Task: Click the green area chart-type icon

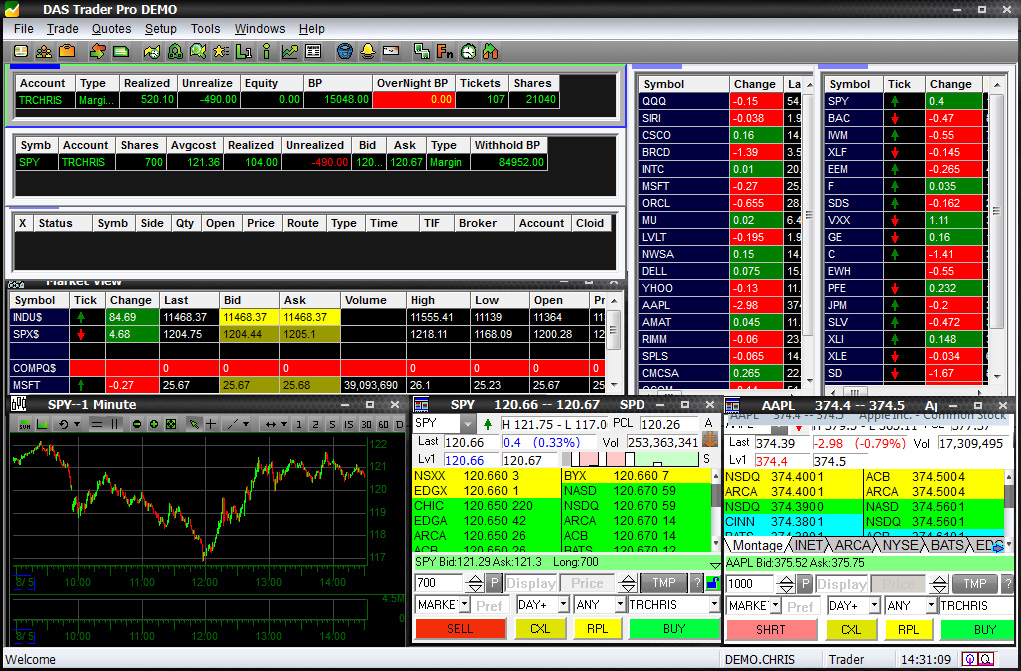Action: pos(42,424)
